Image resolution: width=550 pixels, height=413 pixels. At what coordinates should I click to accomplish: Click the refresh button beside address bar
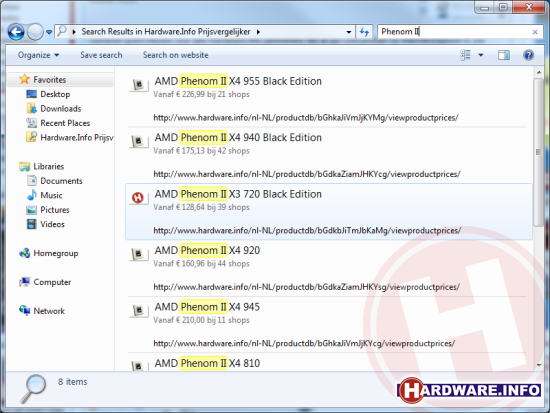point(364,32)
